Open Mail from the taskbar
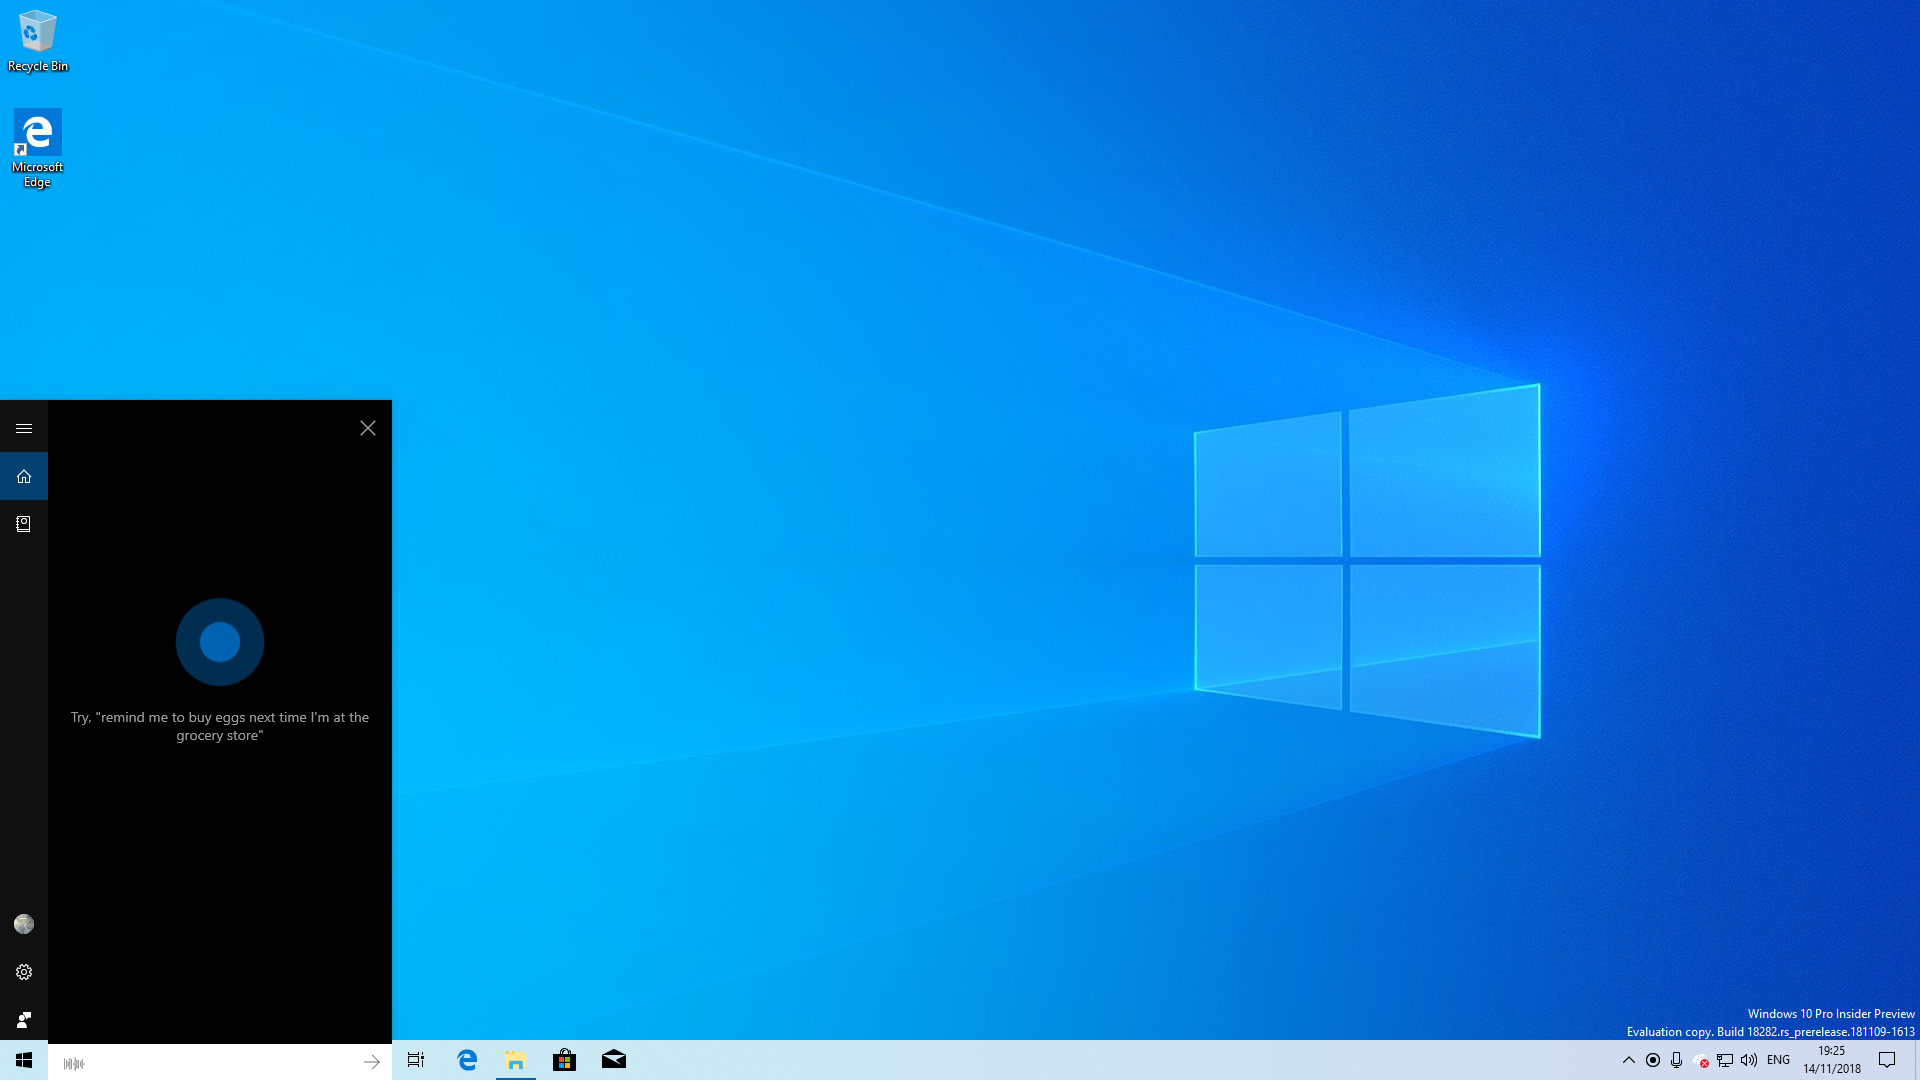The height and width of the screenshot is (1080, 1920). click(614, 1062)
